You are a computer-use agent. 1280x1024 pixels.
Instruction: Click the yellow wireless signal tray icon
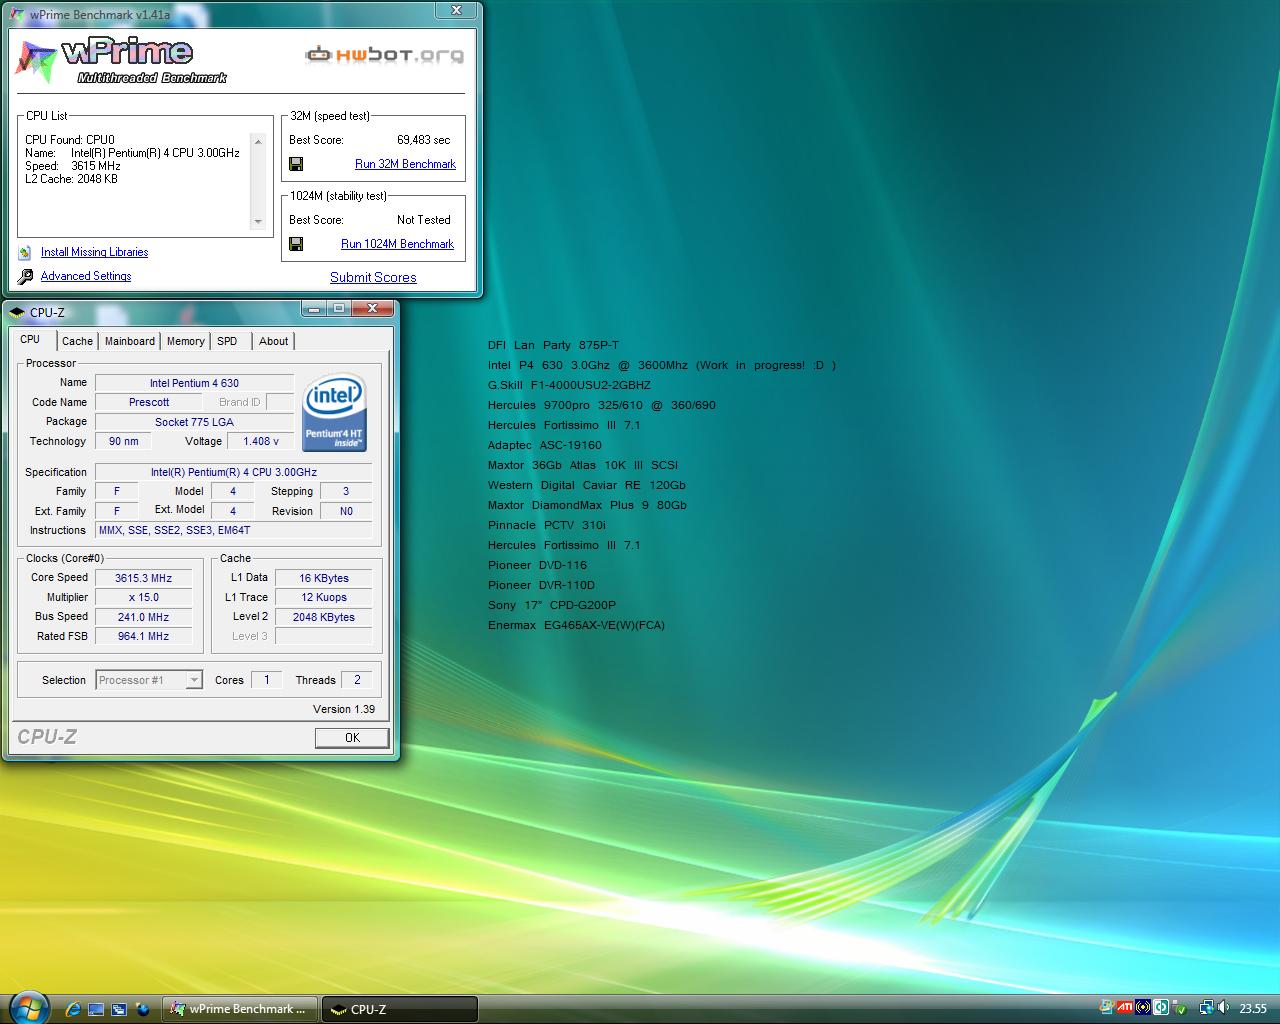click(1143, 1007)
